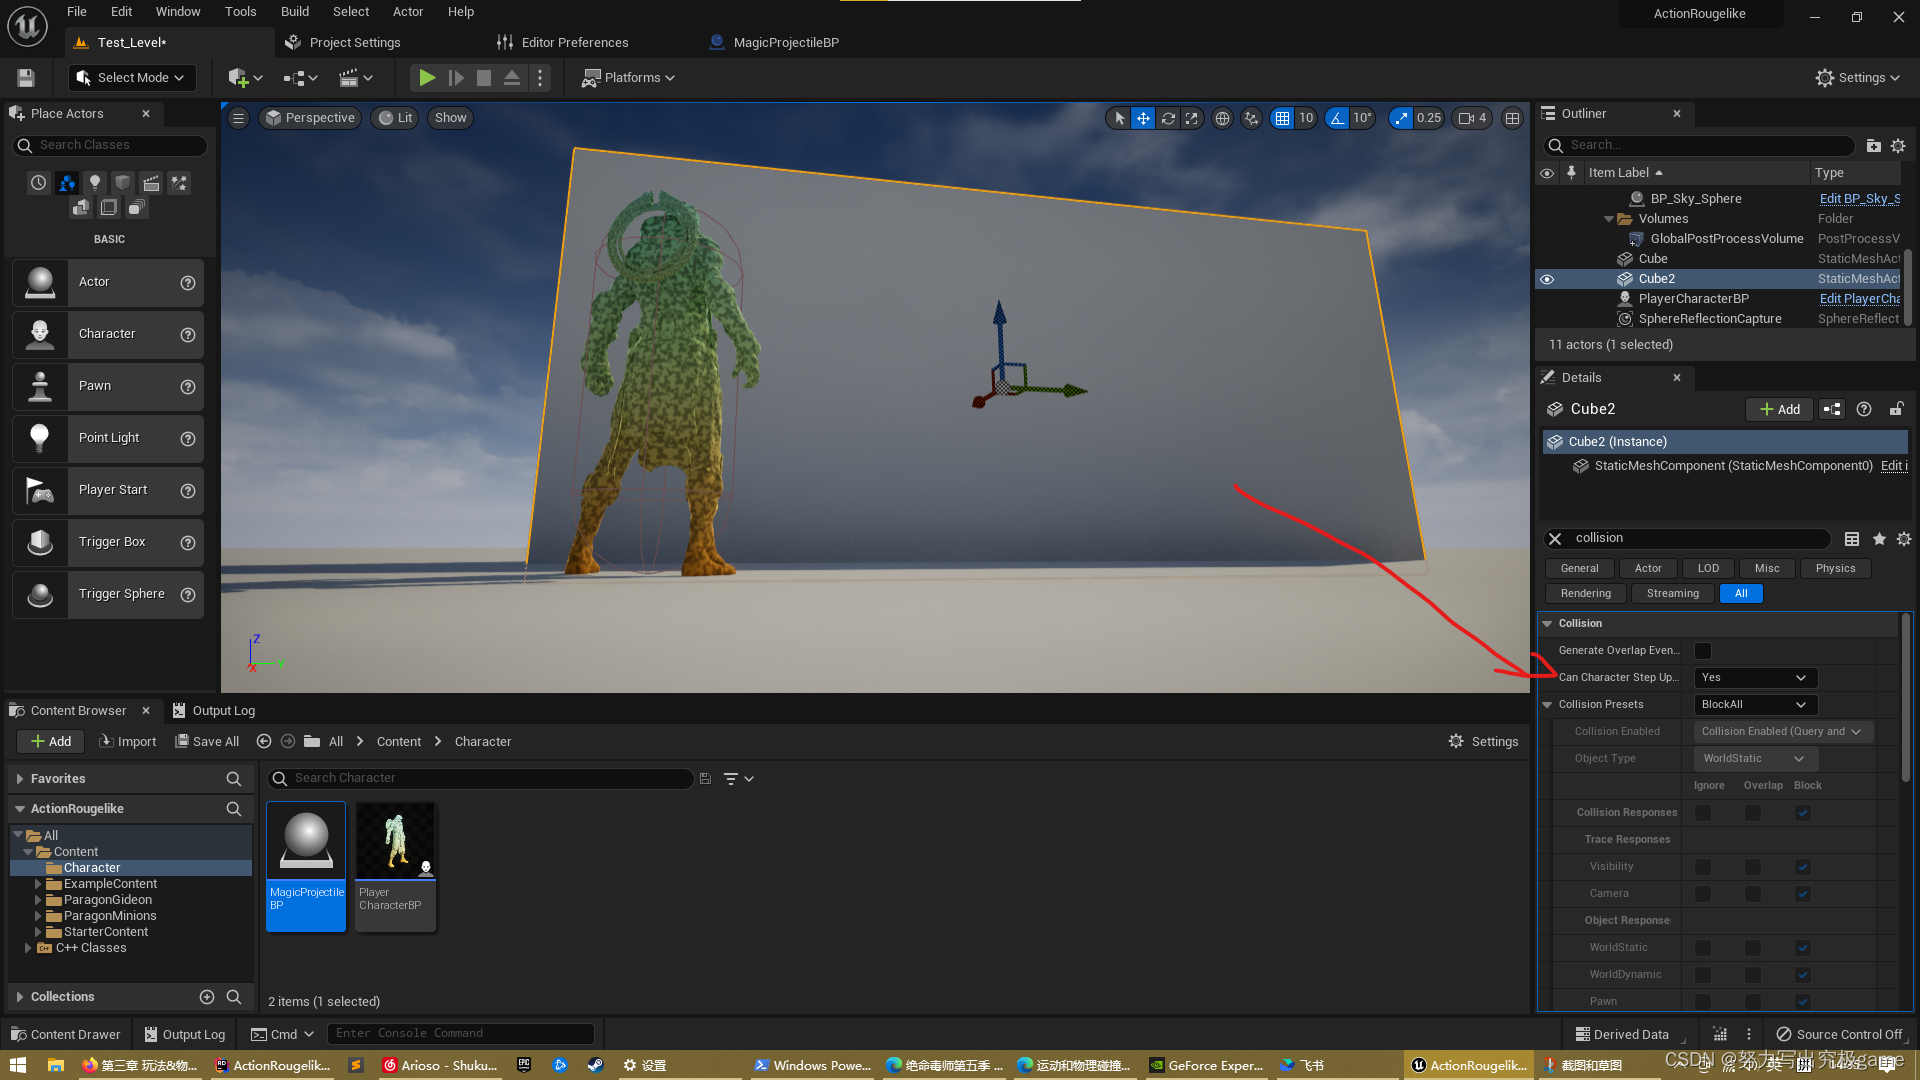Select the Shapes category cube icon in Place Actors
This screenshot has width=1920, height=1080.
click(123, 183)
